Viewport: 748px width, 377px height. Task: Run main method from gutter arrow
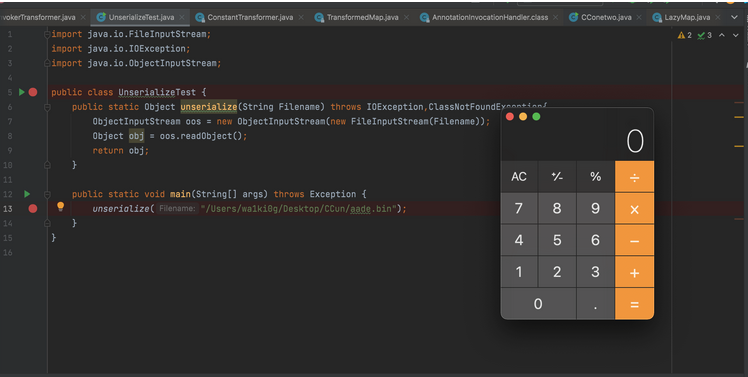[27, 194]
